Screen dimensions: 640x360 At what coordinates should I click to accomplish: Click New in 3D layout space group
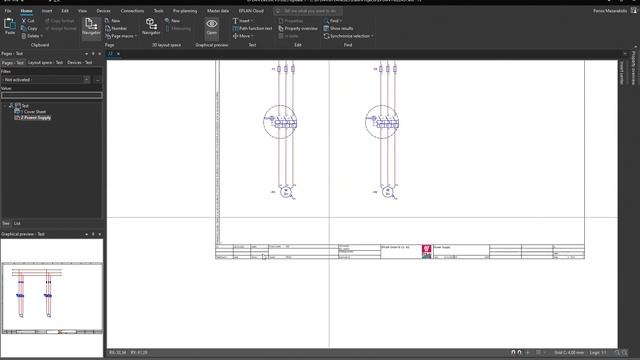(x=172, y=20)
